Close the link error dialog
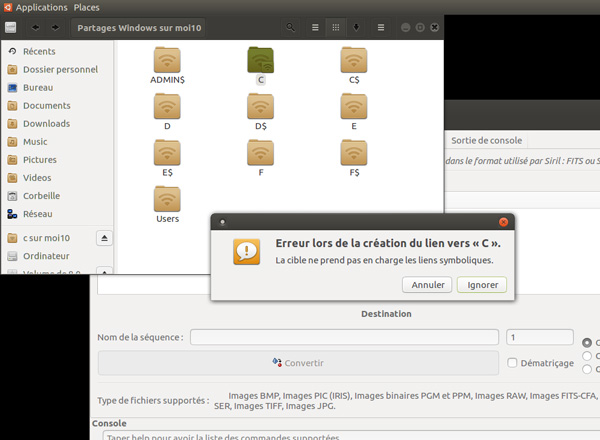 (x=504, y=222)
